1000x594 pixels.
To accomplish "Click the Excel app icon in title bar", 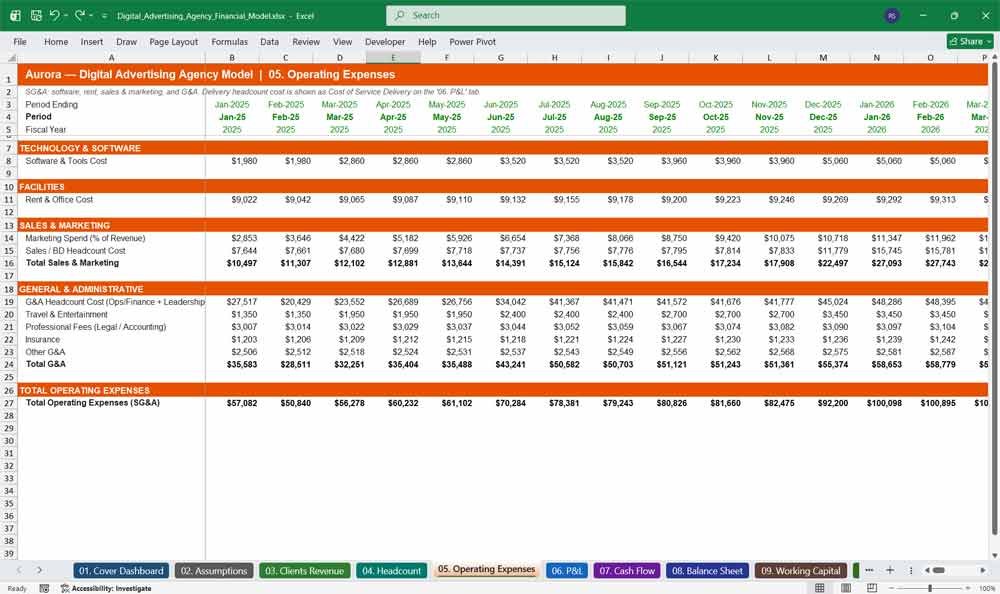I will [15, 15].
